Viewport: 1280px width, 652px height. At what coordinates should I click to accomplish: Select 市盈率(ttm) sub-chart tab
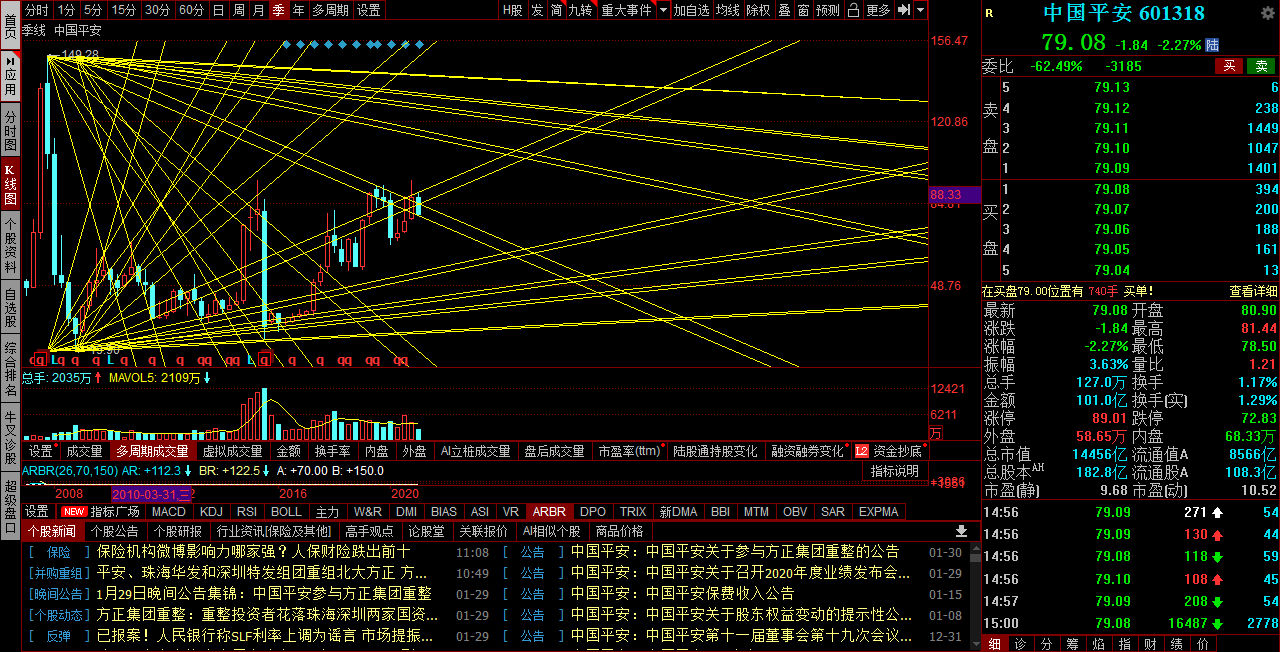[x=630, y=451]
